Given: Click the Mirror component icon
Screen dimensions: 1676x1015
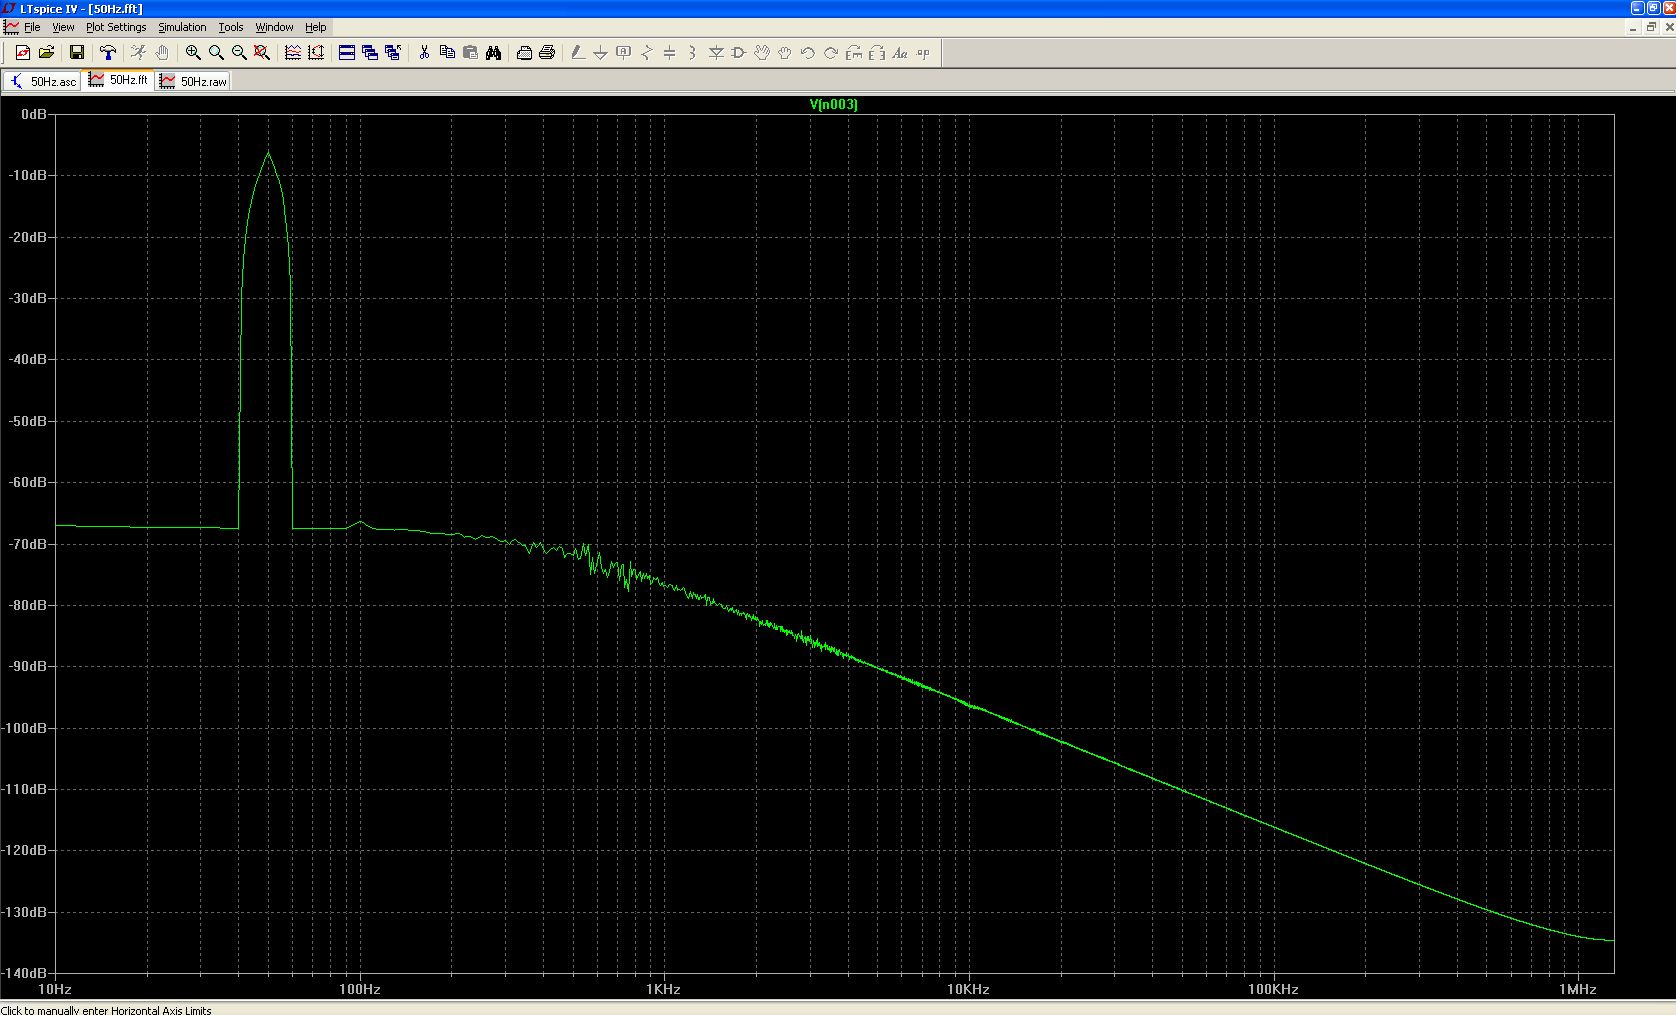Looking at the screenshot, I should point(877,53).
